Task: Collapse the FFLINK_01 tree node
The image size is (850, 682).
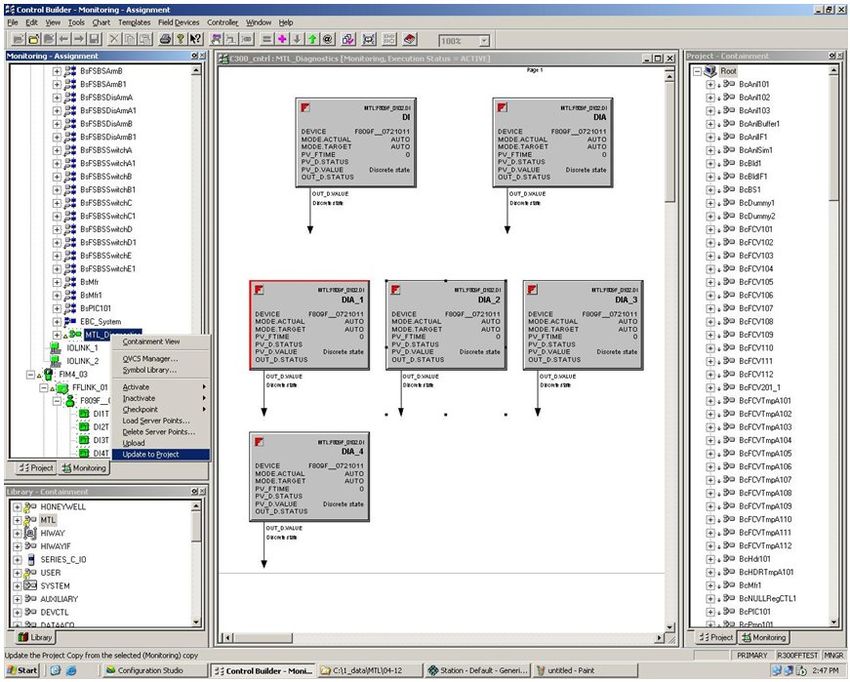Action: coord(43,388)
